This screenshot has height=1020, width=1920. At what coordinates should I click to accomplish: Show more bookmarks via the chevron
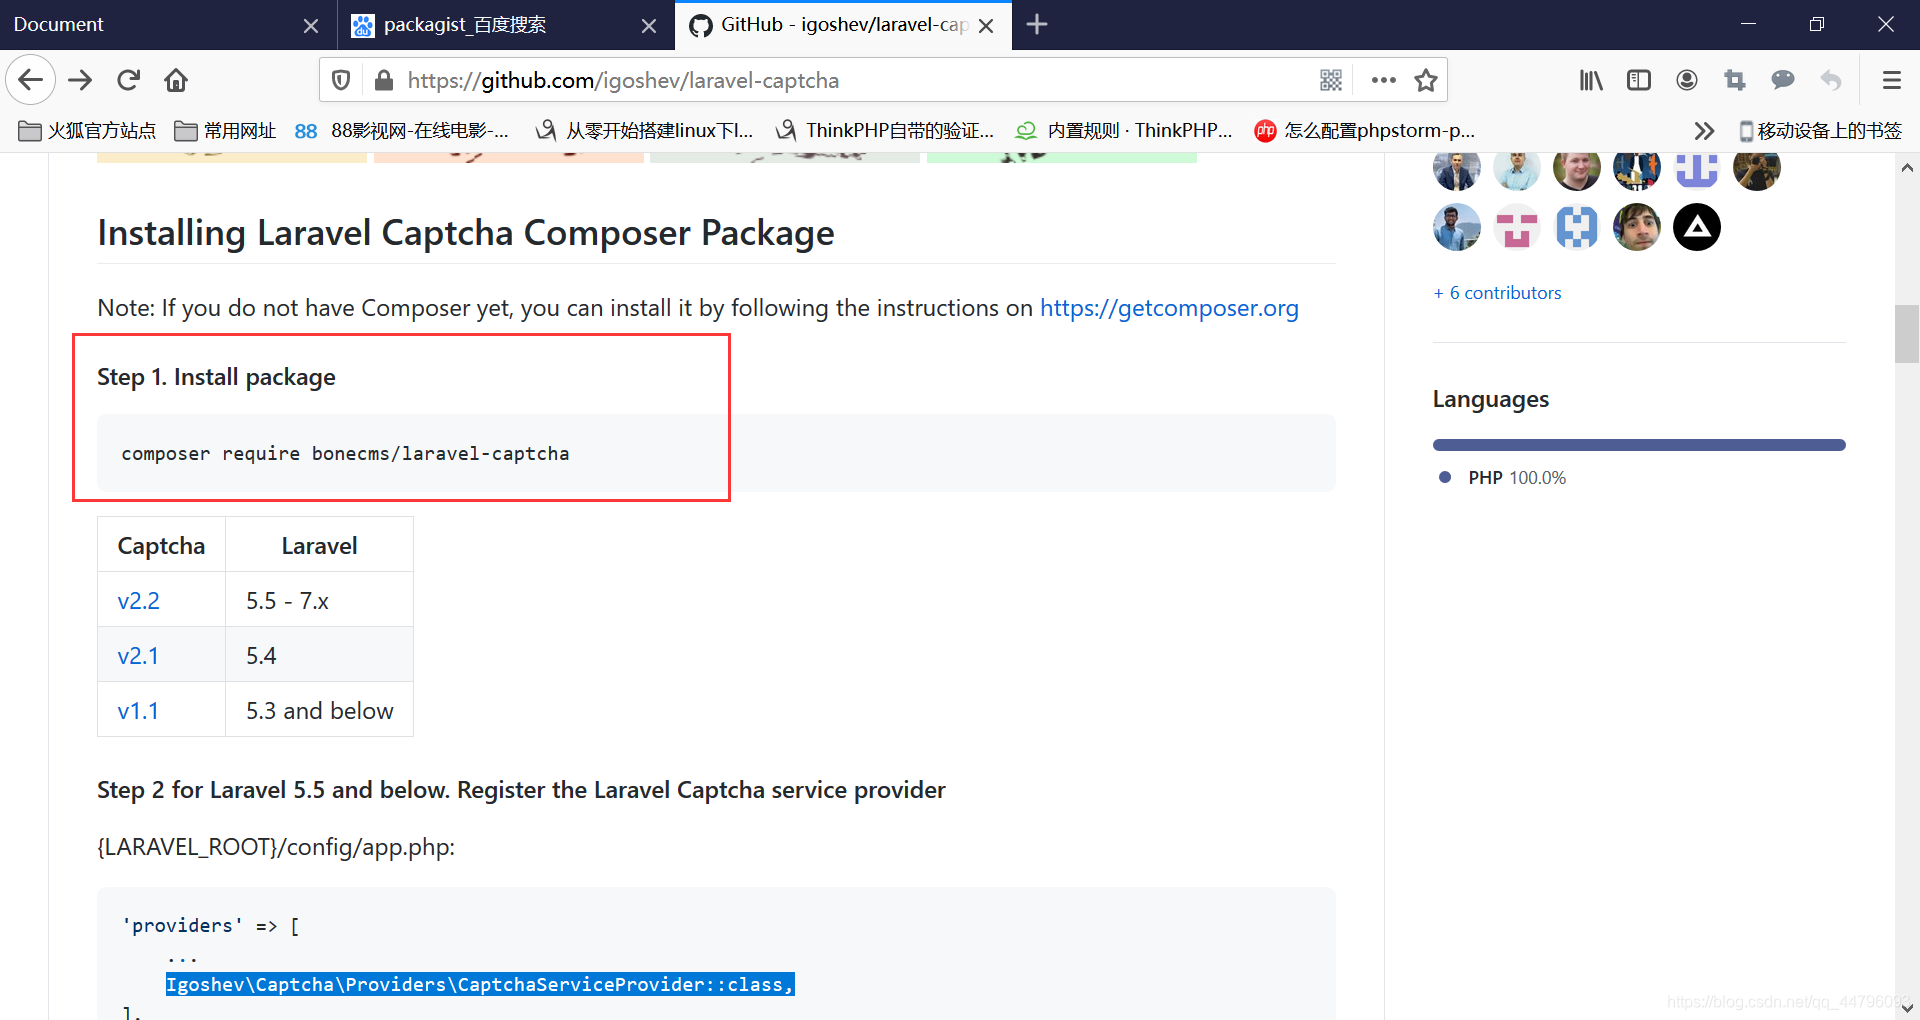[x=1704, y=131]
